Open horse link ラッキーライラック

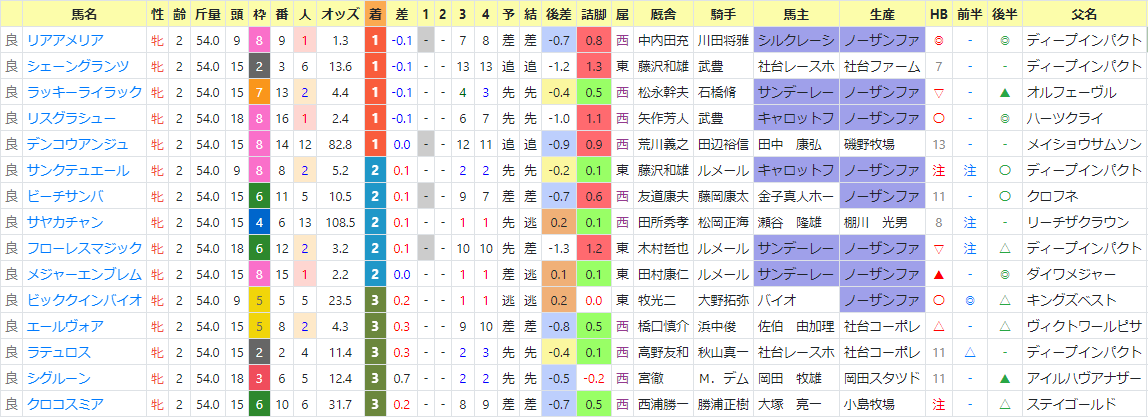[84, 93]
